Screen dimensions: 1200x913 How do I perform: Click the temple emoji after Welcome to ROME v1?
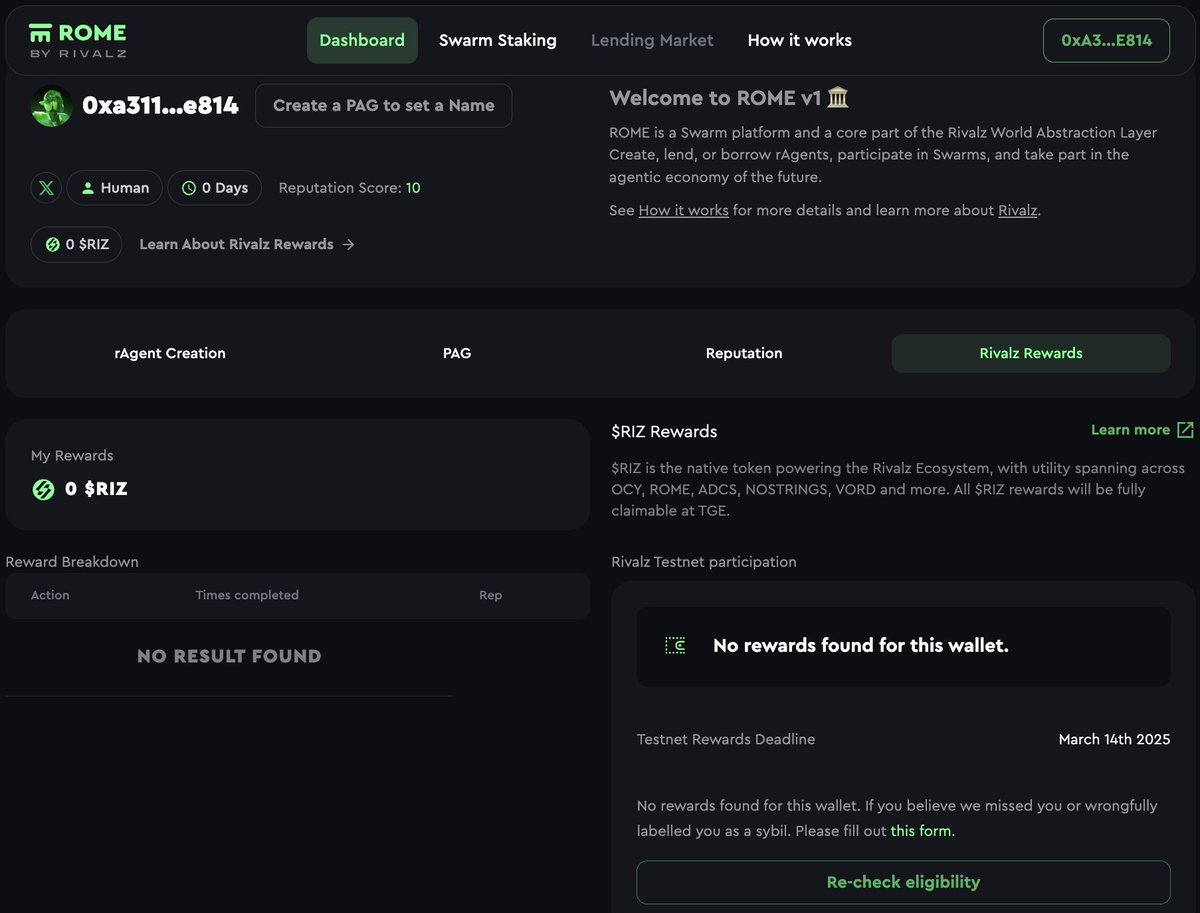pos(839,98)
